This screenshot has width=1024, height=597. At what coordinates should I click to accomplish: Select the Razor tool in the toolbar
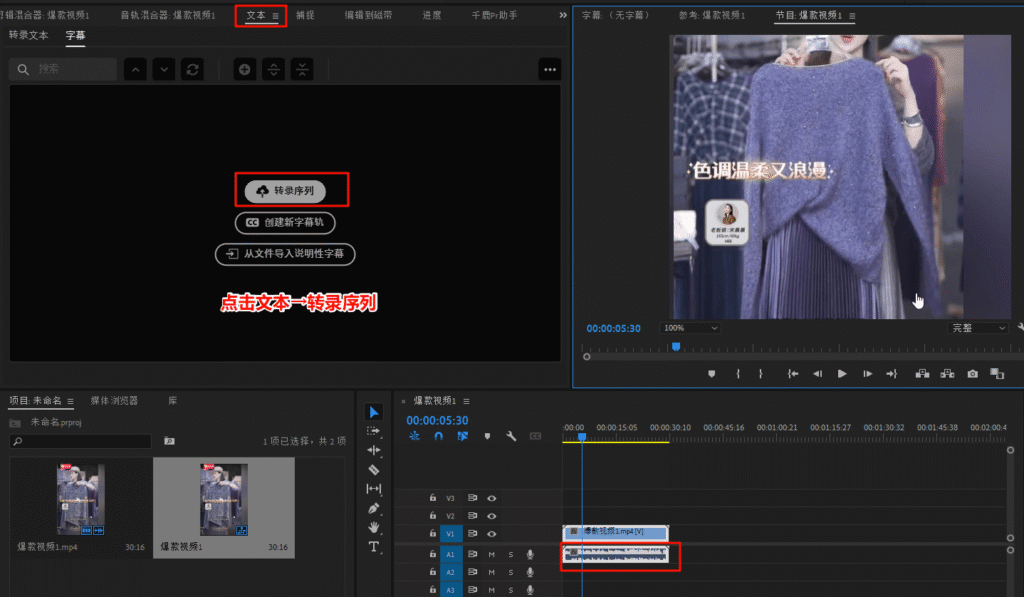point(374,469)
